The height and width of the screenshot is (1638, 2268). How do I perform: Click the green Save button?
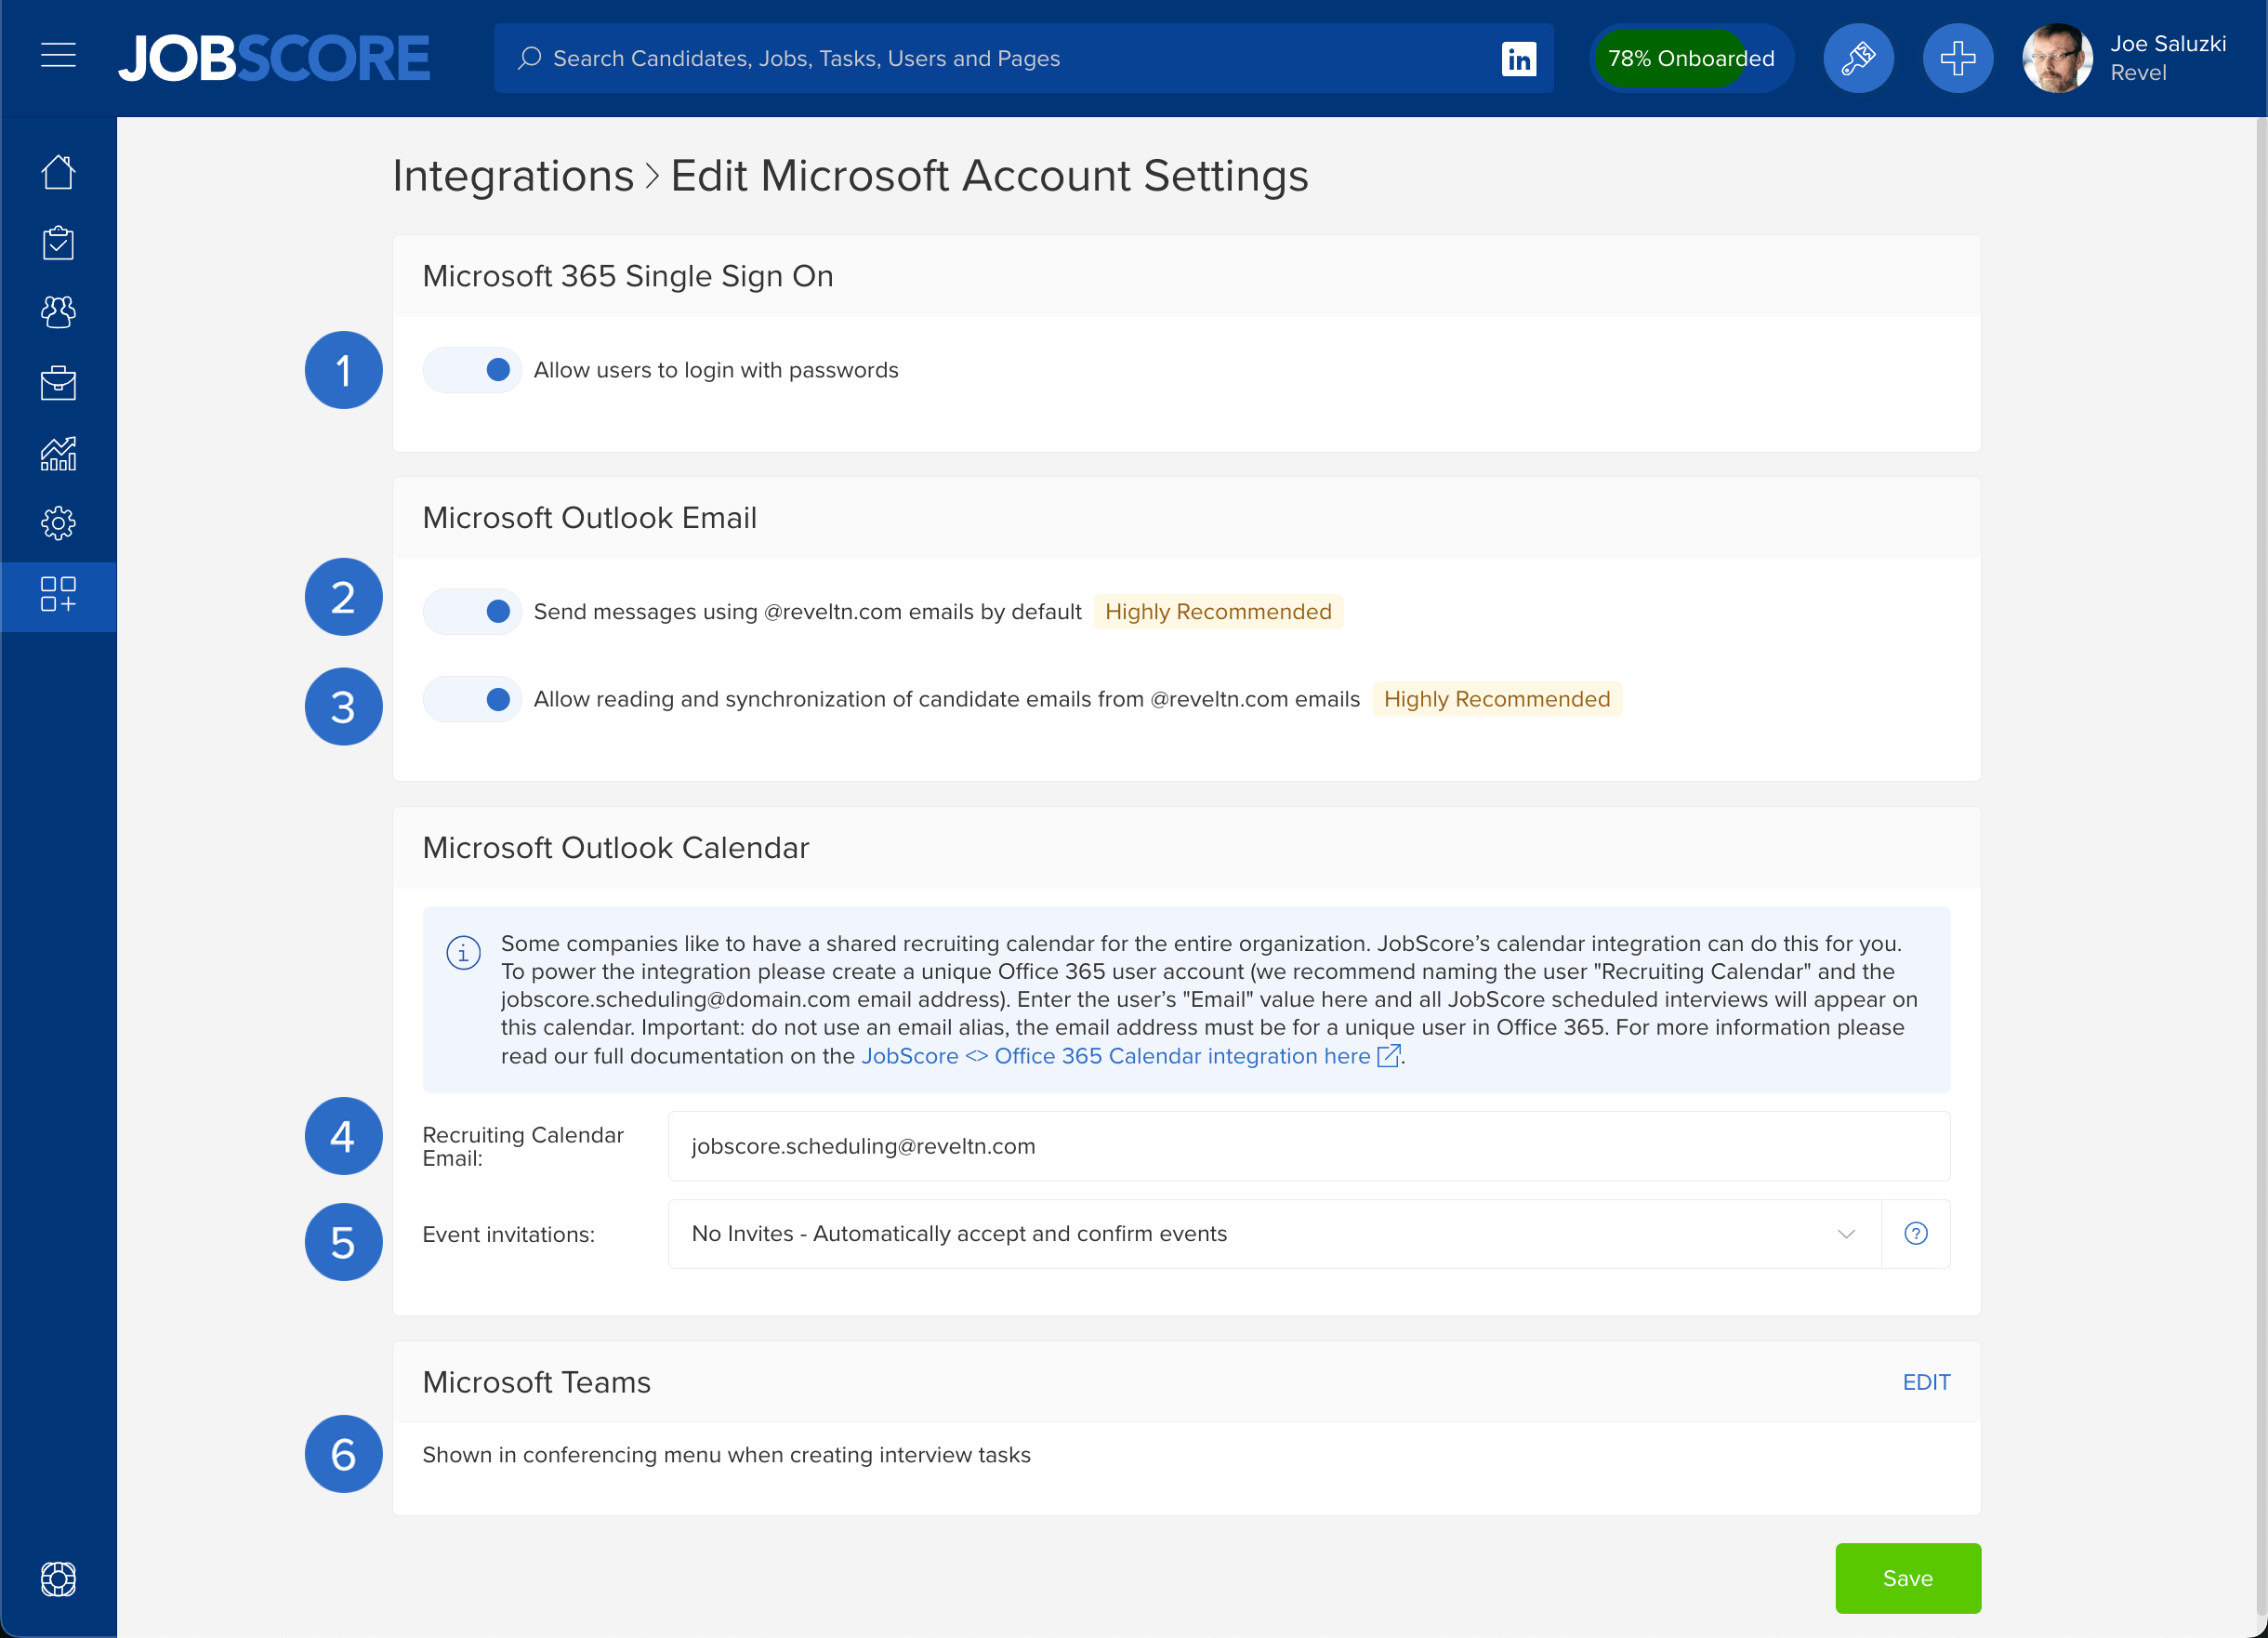[1907, 1578]
